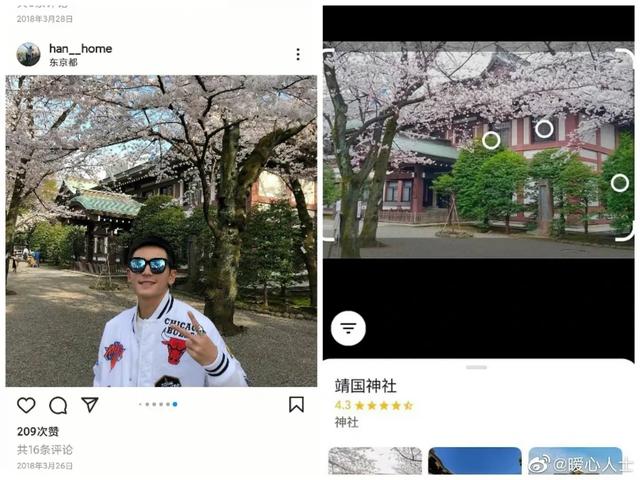Select cherry blossom result thumbnail
Screen dimensions: 640x480
point(375,461)
